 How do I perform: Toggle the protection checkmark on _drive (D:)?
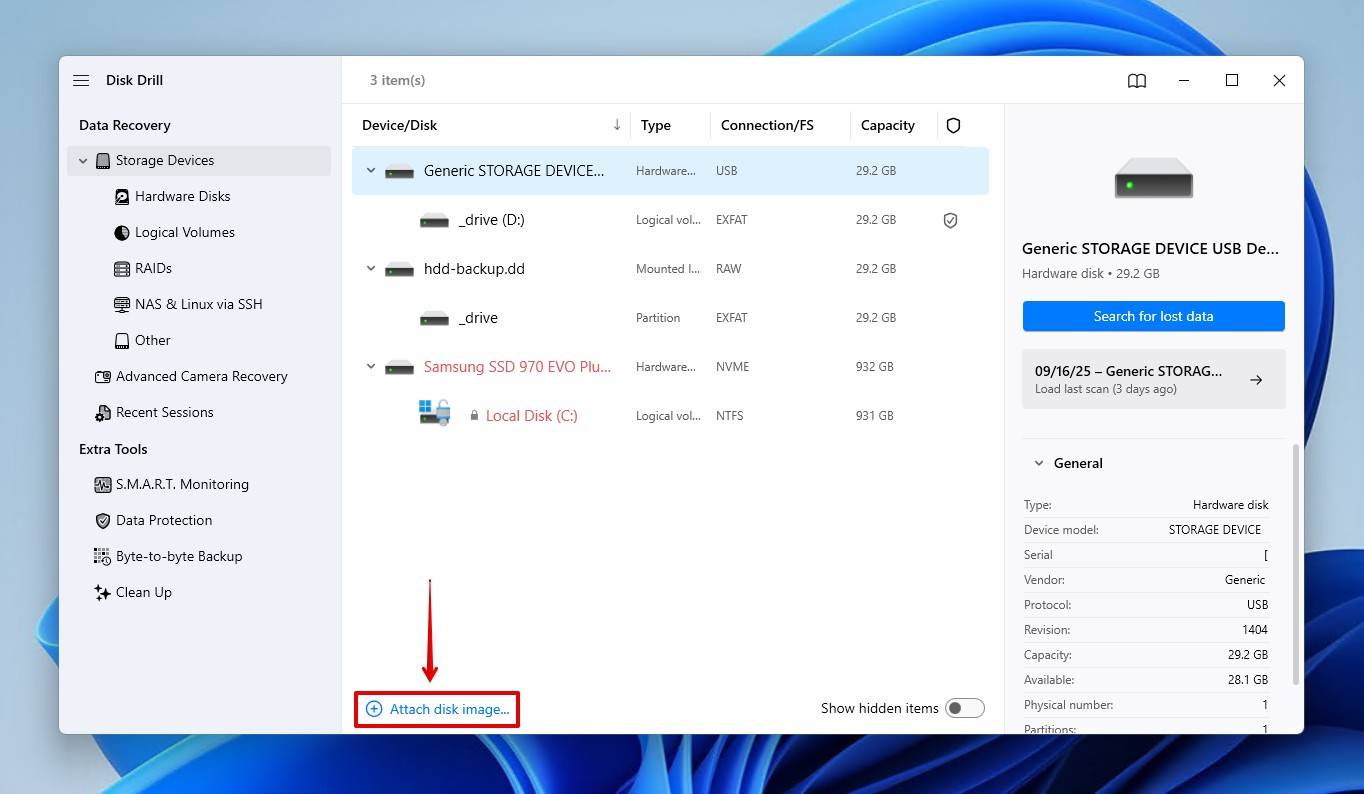[x=950, y=220]
